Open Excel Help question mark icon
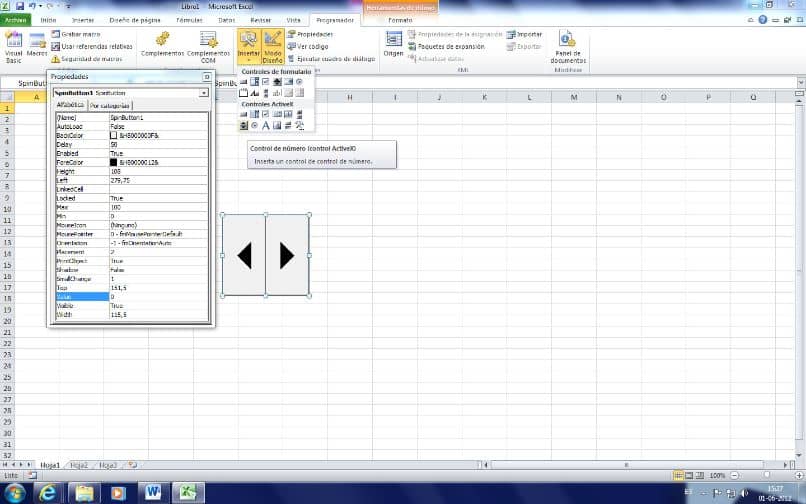 coord(763,20)
